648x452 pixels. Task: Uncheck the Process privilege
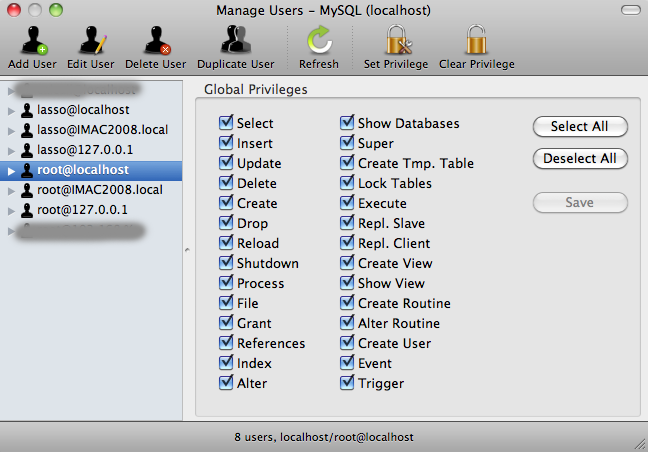point(226,283)
